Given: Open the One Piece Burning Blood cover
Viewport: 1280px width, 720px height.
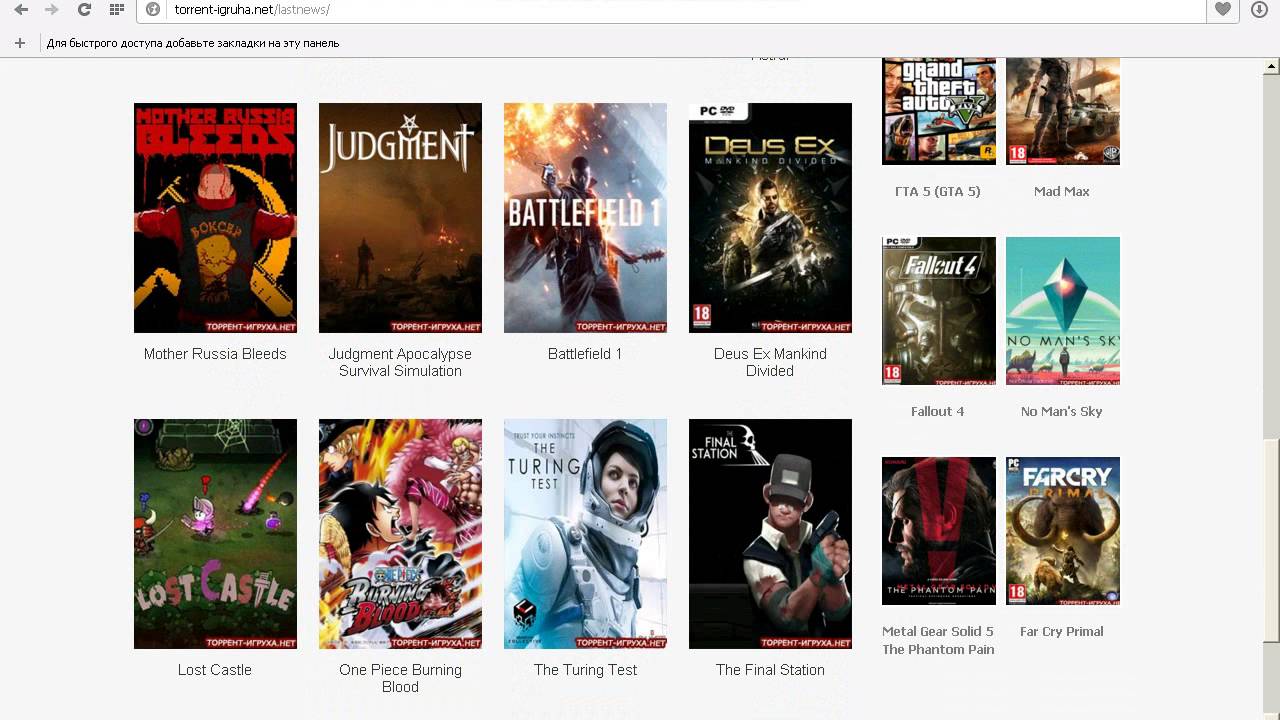Looking at the screenshot, I should coord(400,534).
